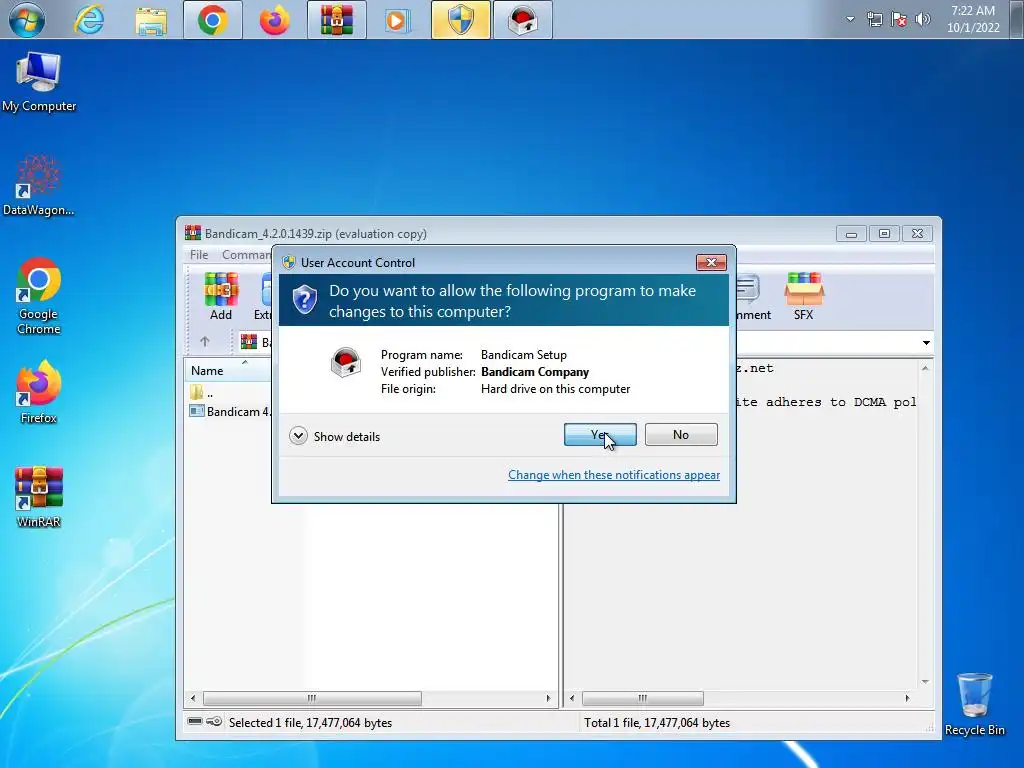Select the Bandicam 4 file row

pos(230,411)
